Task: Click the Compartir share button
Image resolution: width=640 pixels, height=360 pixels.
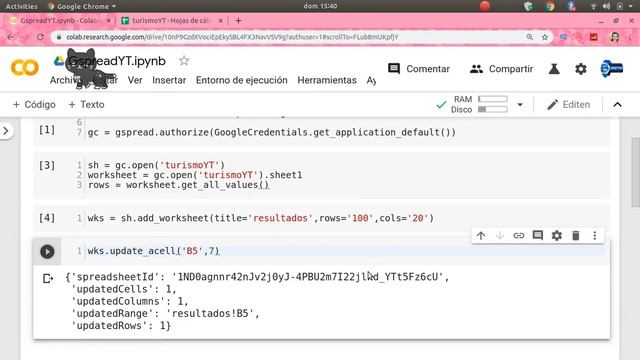Action: click(x=501, y=69)
